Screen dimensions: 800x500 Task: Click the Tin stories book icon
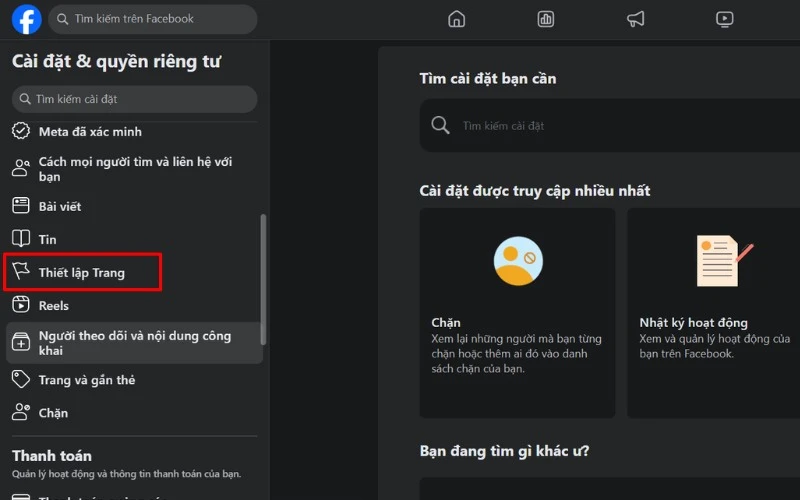pyautogui.click(x=21, y=238)
